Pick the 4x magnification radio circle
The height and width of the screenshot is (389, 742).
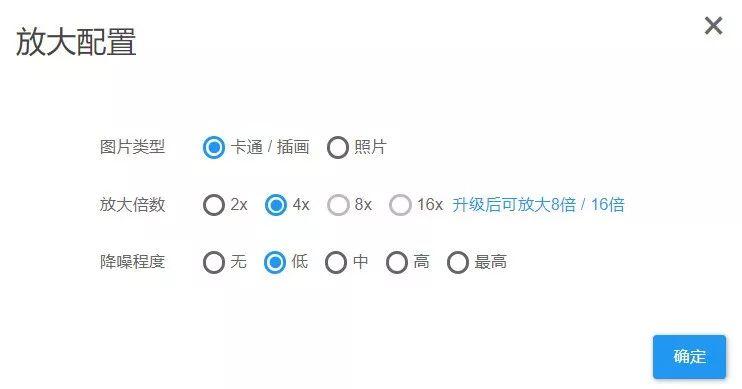(x=275, y=205)
